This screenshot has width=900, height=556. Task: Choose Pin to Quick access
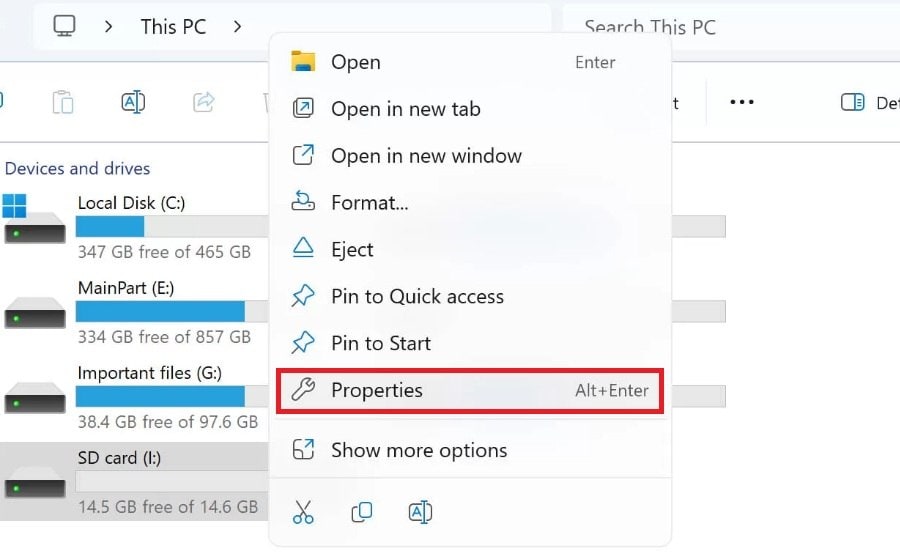(417, 296)
